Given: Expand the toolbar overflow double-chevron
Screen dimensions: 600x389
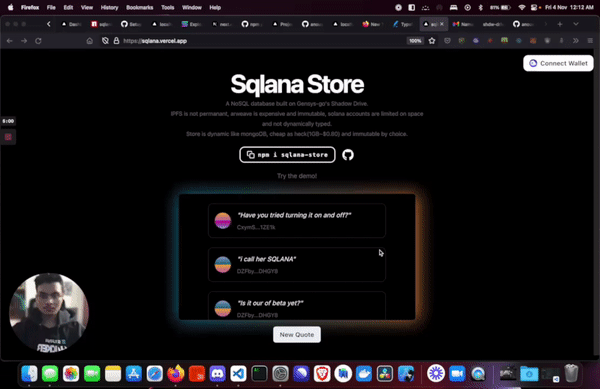Looking at the screenshot, I should [x=576, y=41].
